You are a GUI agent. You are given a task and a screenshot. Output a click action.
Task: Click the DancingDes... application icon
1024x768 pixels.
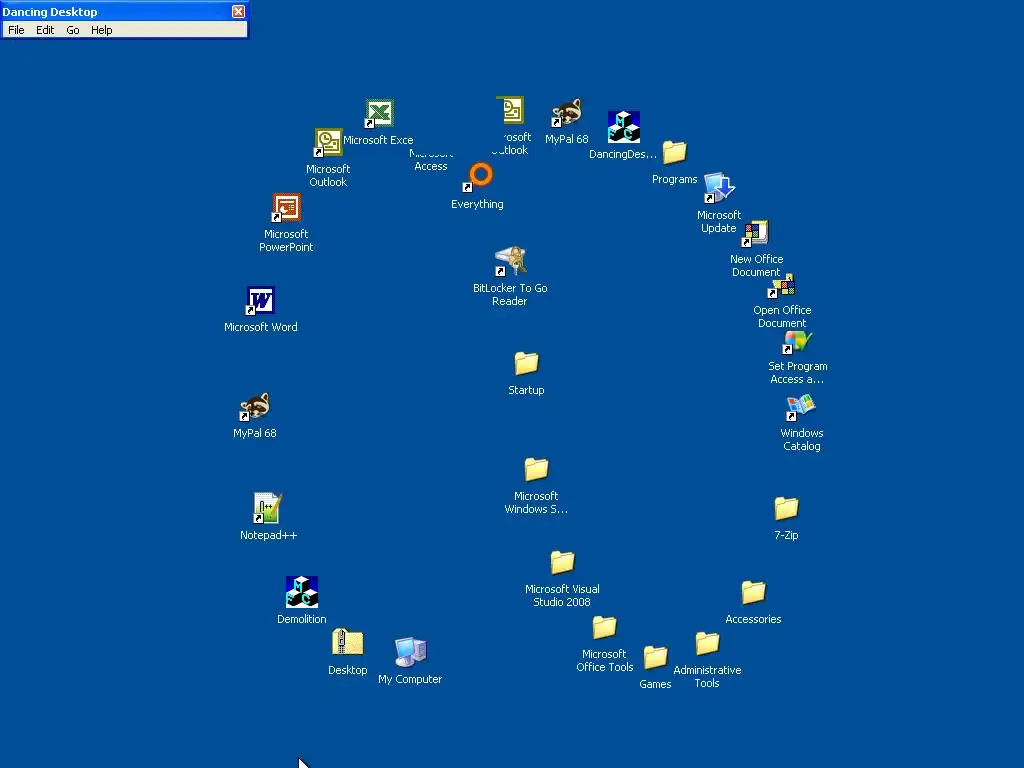tap(624, 127)
